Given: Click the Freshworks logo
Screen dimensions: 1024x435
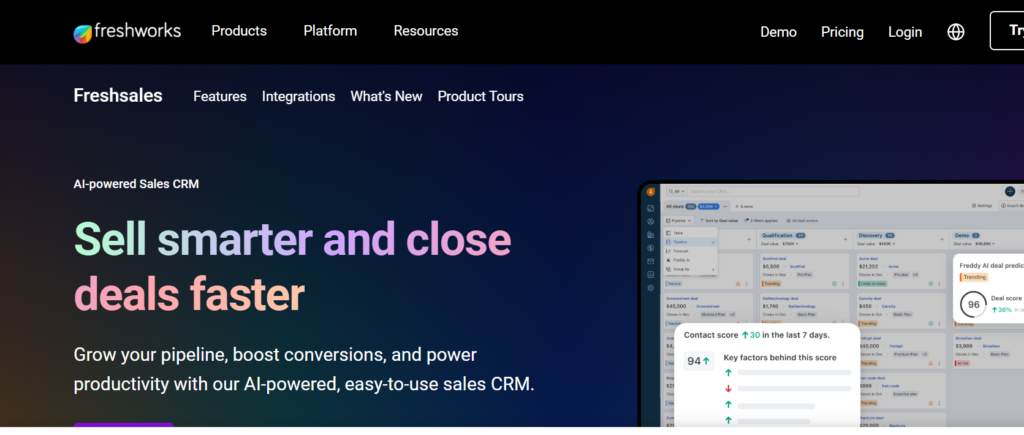Looking at the screenshot, I should click(127, 32).
